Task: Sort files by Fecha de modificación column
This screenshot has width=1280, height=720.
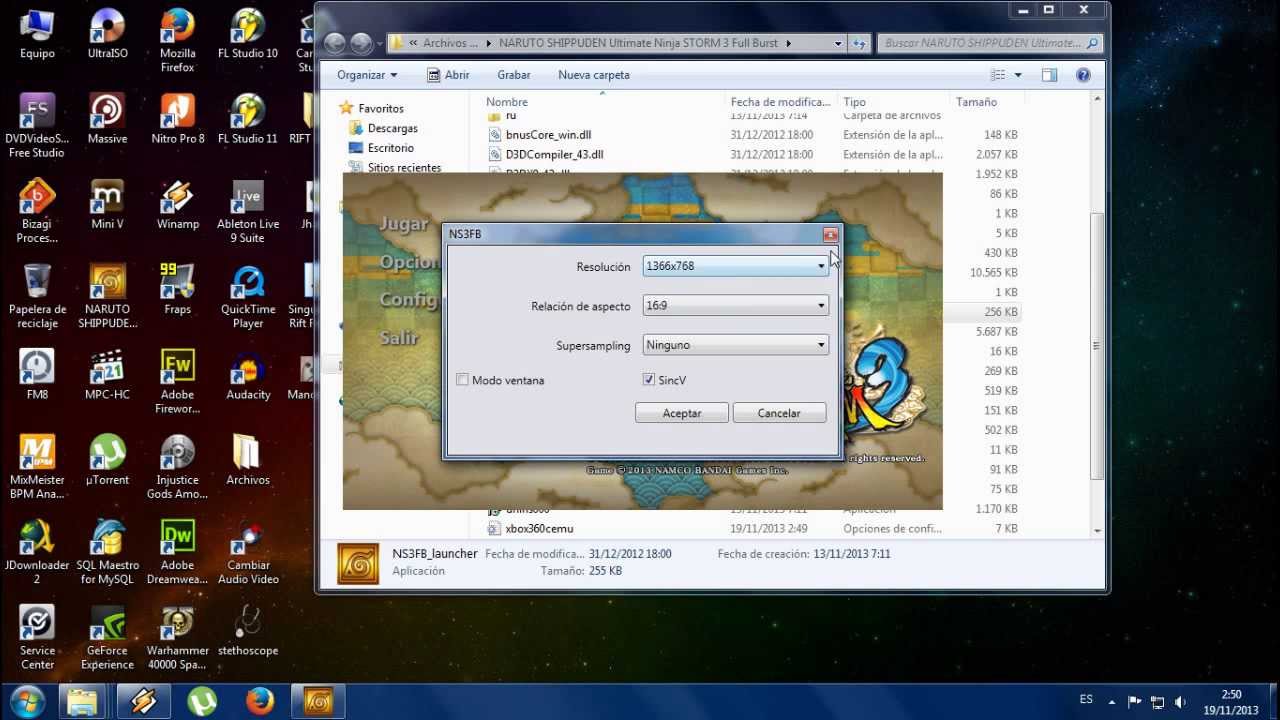Action: point(780,102)
